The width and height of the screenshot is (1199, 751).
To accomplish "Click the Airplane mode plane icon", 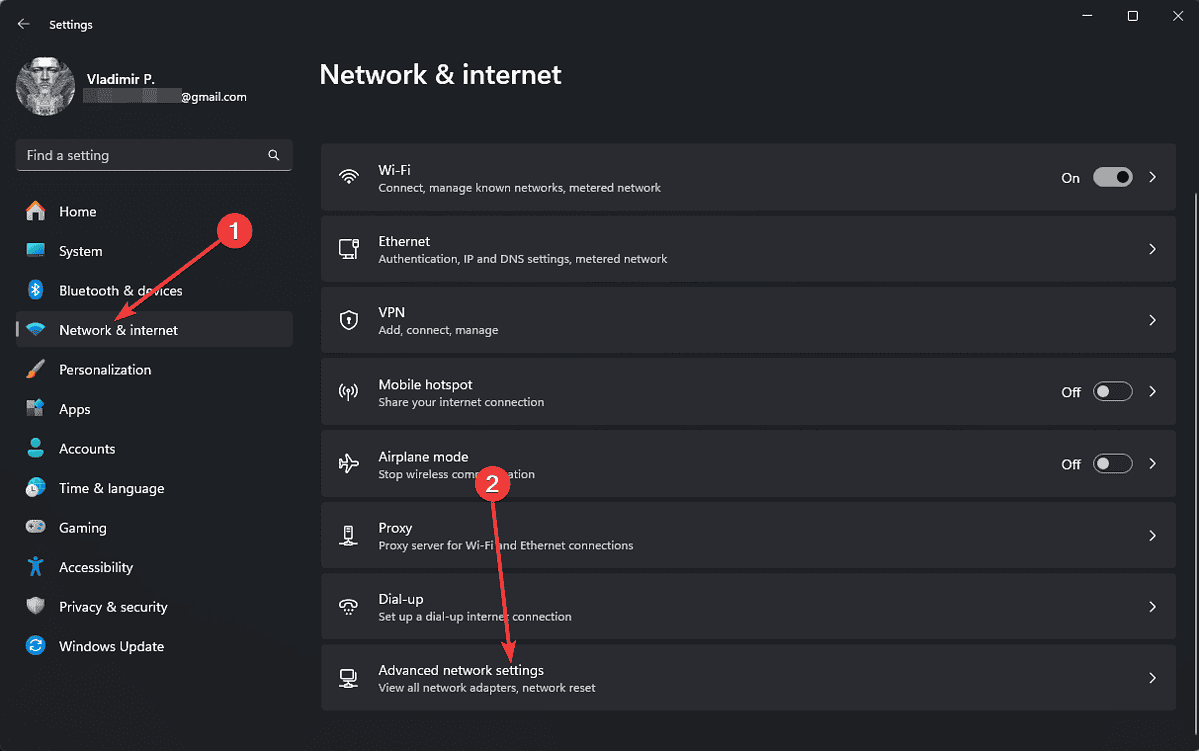I will [349, 463].
